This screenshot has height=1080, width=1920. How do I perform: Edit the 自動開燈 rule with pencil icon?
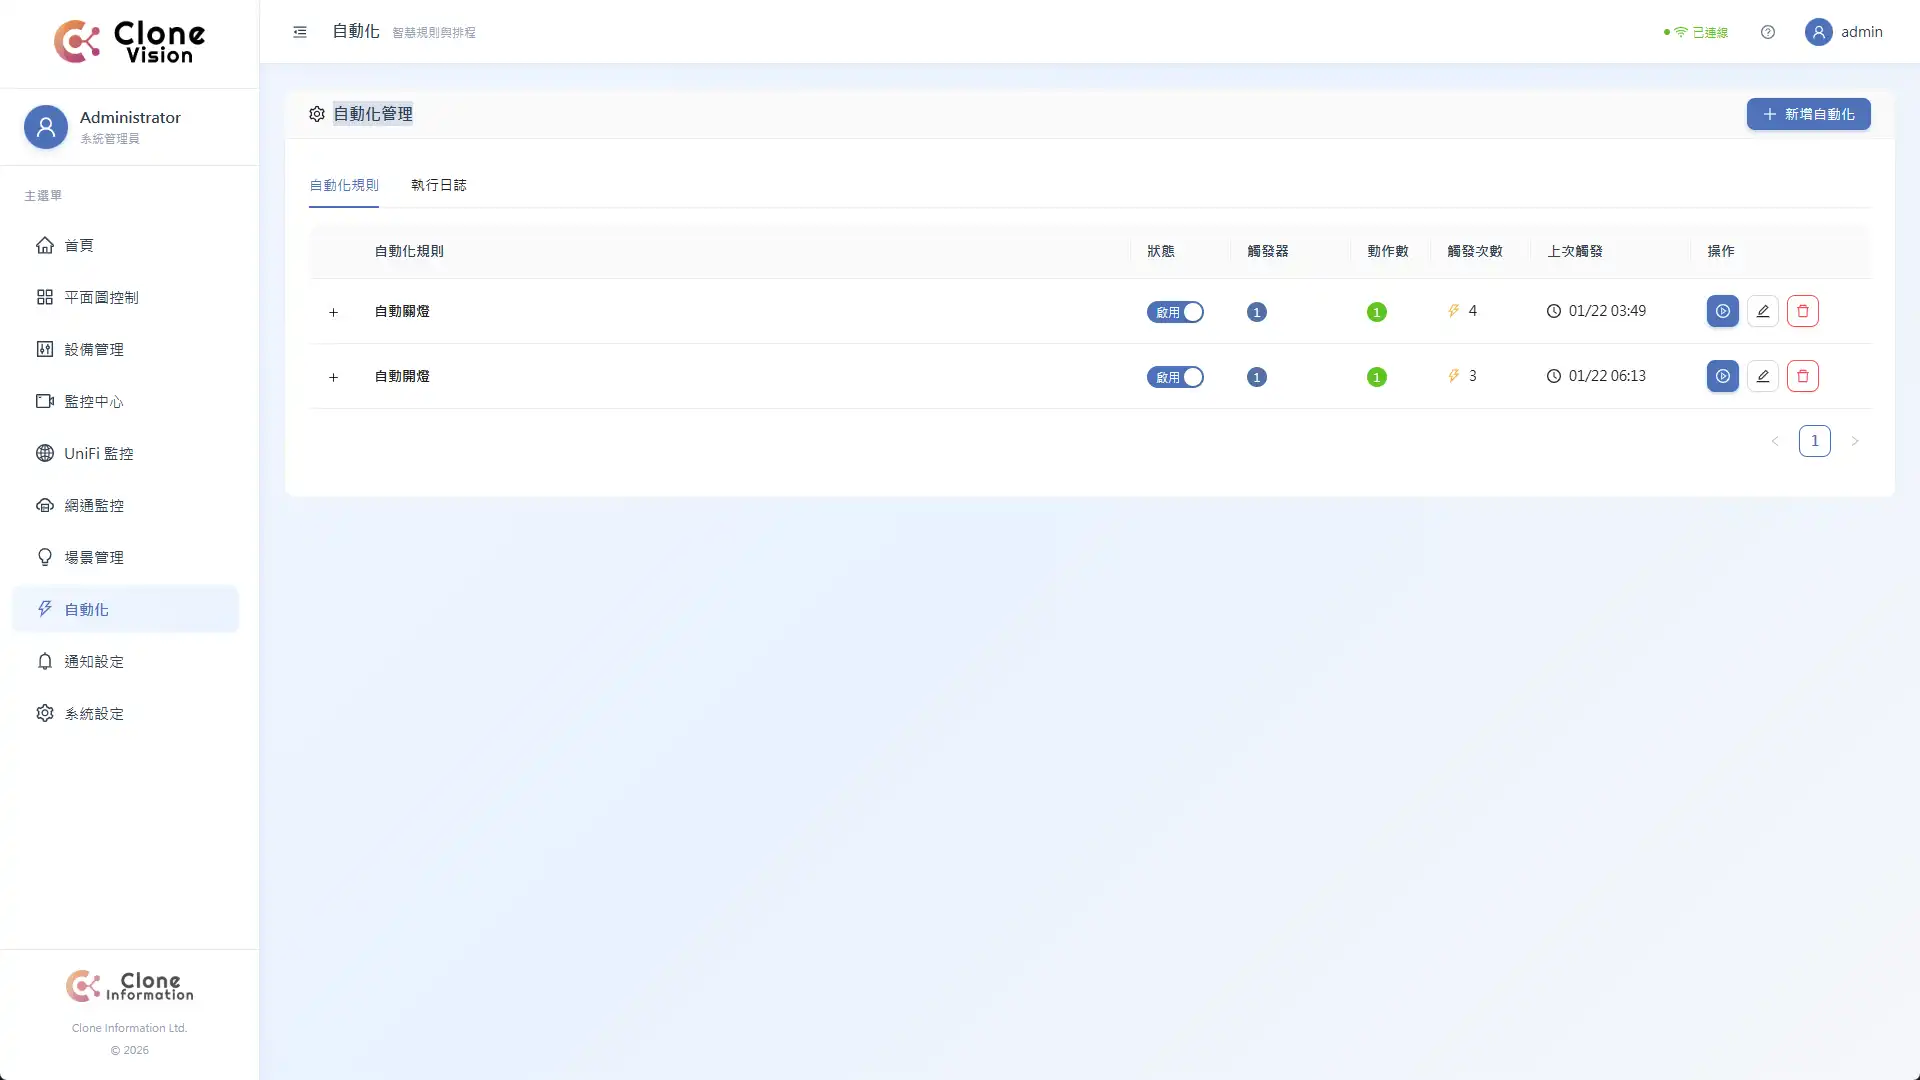click(x=1762, y=376)
